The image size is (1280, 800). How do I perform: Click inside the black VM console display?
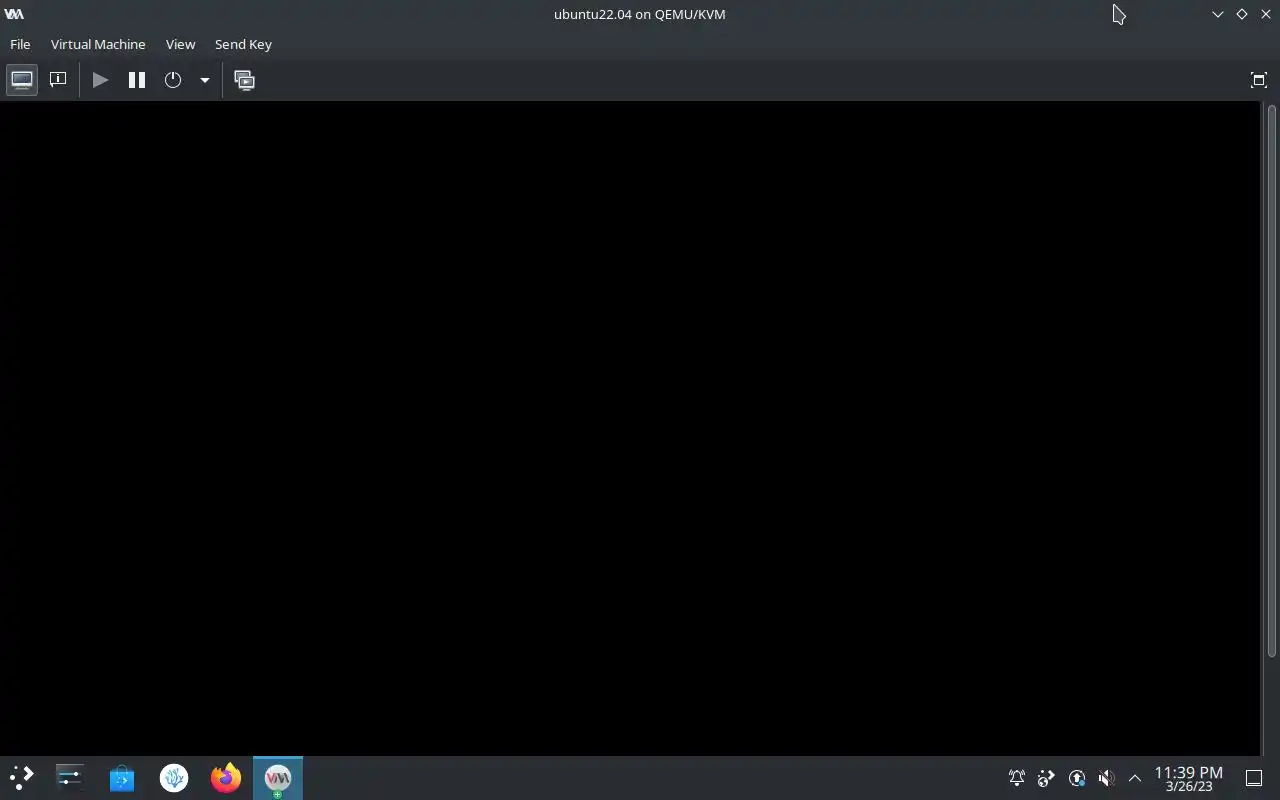point(630,428)
